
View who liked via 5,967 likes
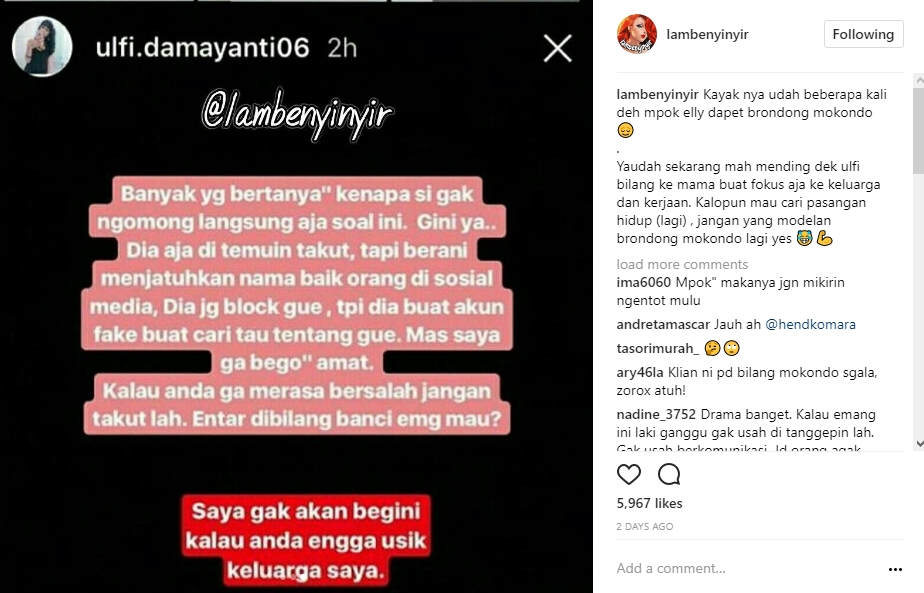tap(649, 503)
